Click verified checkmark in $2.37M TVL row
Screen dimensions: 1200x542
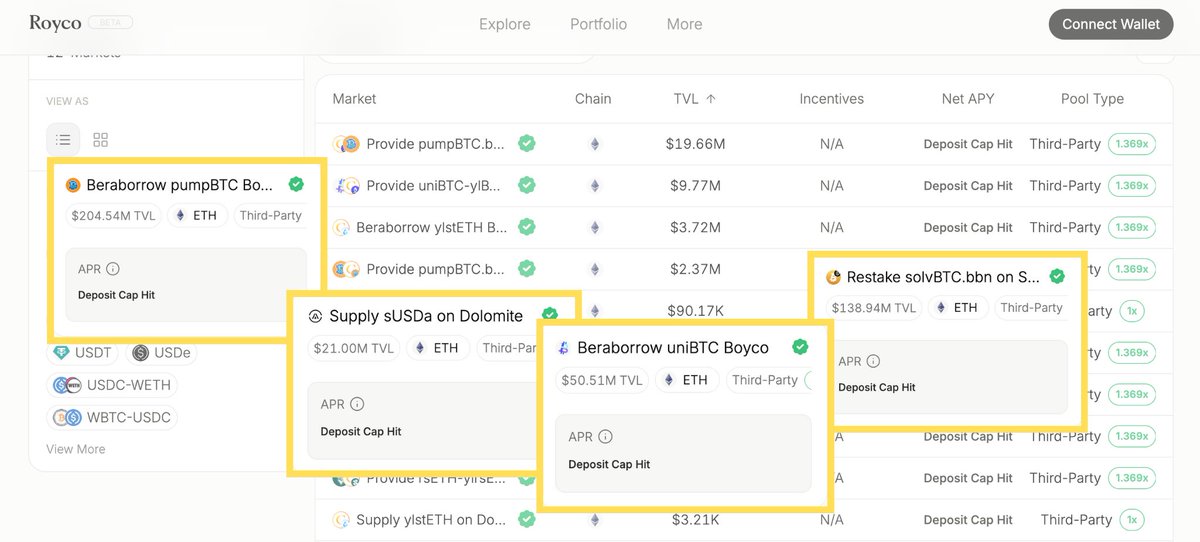tap(526, 269)
